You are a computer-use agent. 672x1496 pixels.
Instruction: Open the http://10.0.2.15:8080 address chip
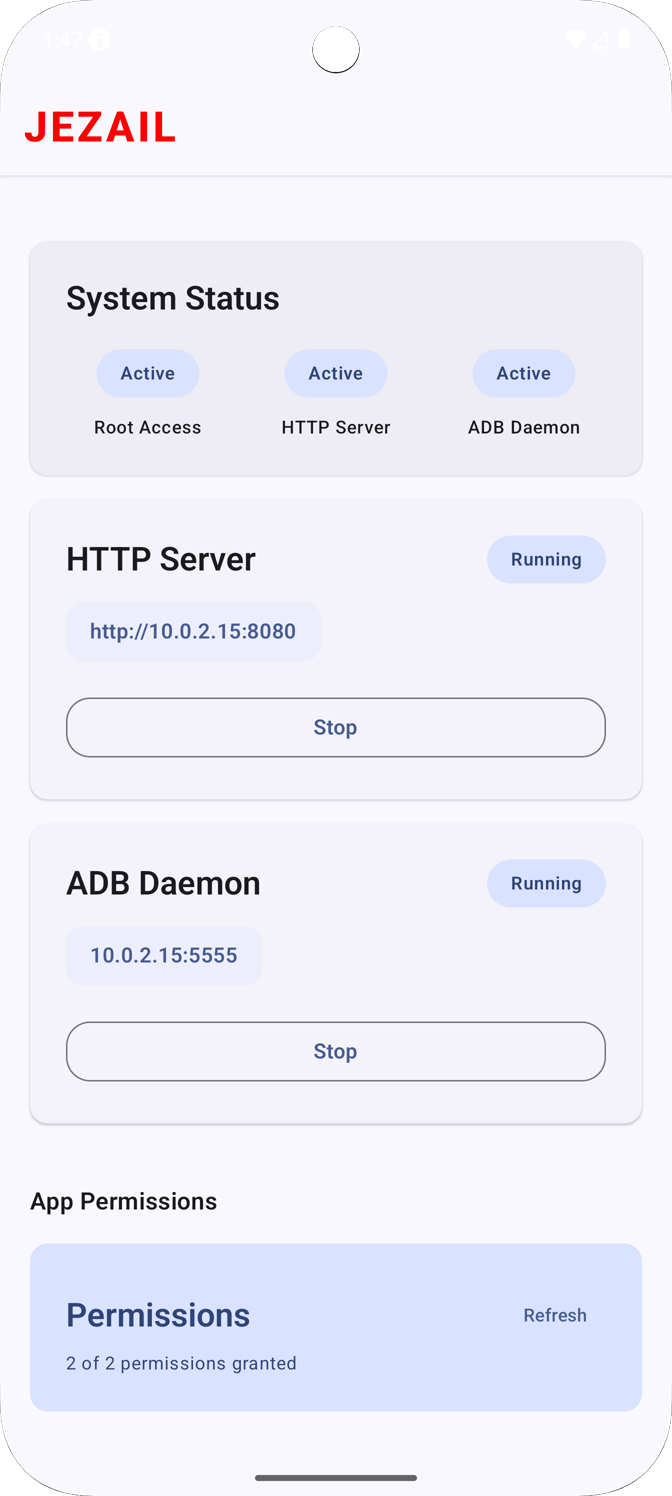click(x=192, y=631)
